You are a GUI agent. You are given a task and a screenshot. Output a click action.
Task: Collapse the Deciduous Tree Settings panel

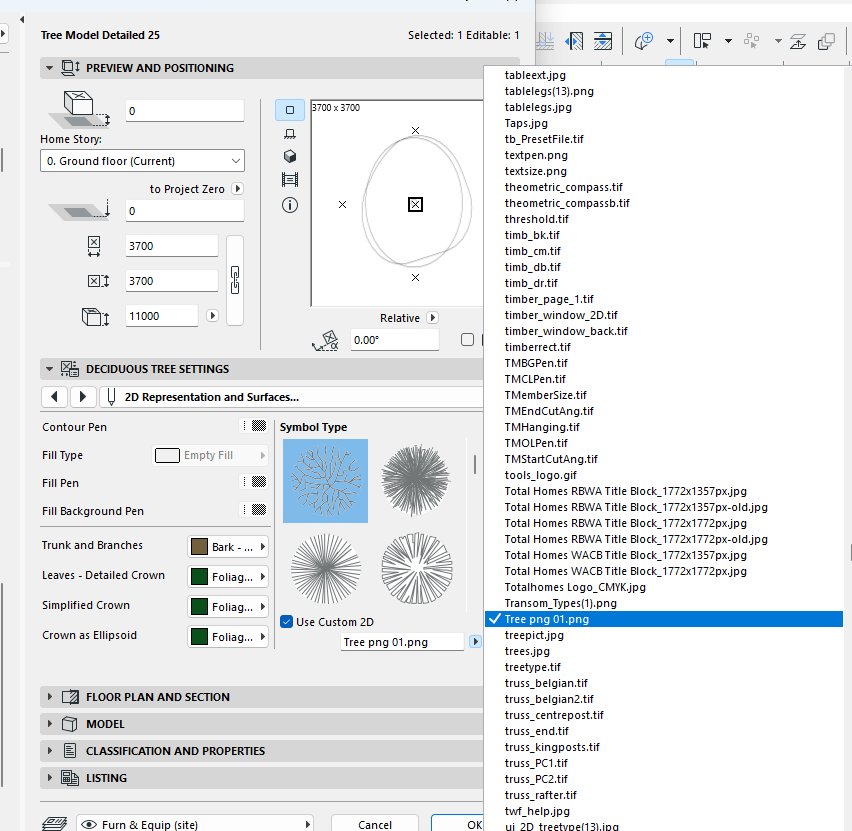[48, 369]
